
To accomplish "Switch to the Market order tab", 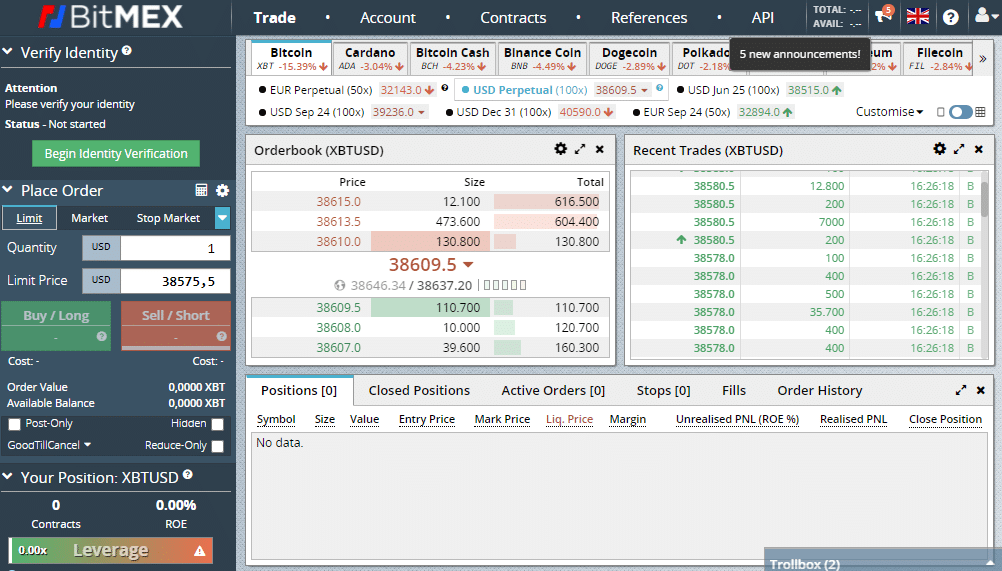I will pyautogui.click(x=89, y=218).
